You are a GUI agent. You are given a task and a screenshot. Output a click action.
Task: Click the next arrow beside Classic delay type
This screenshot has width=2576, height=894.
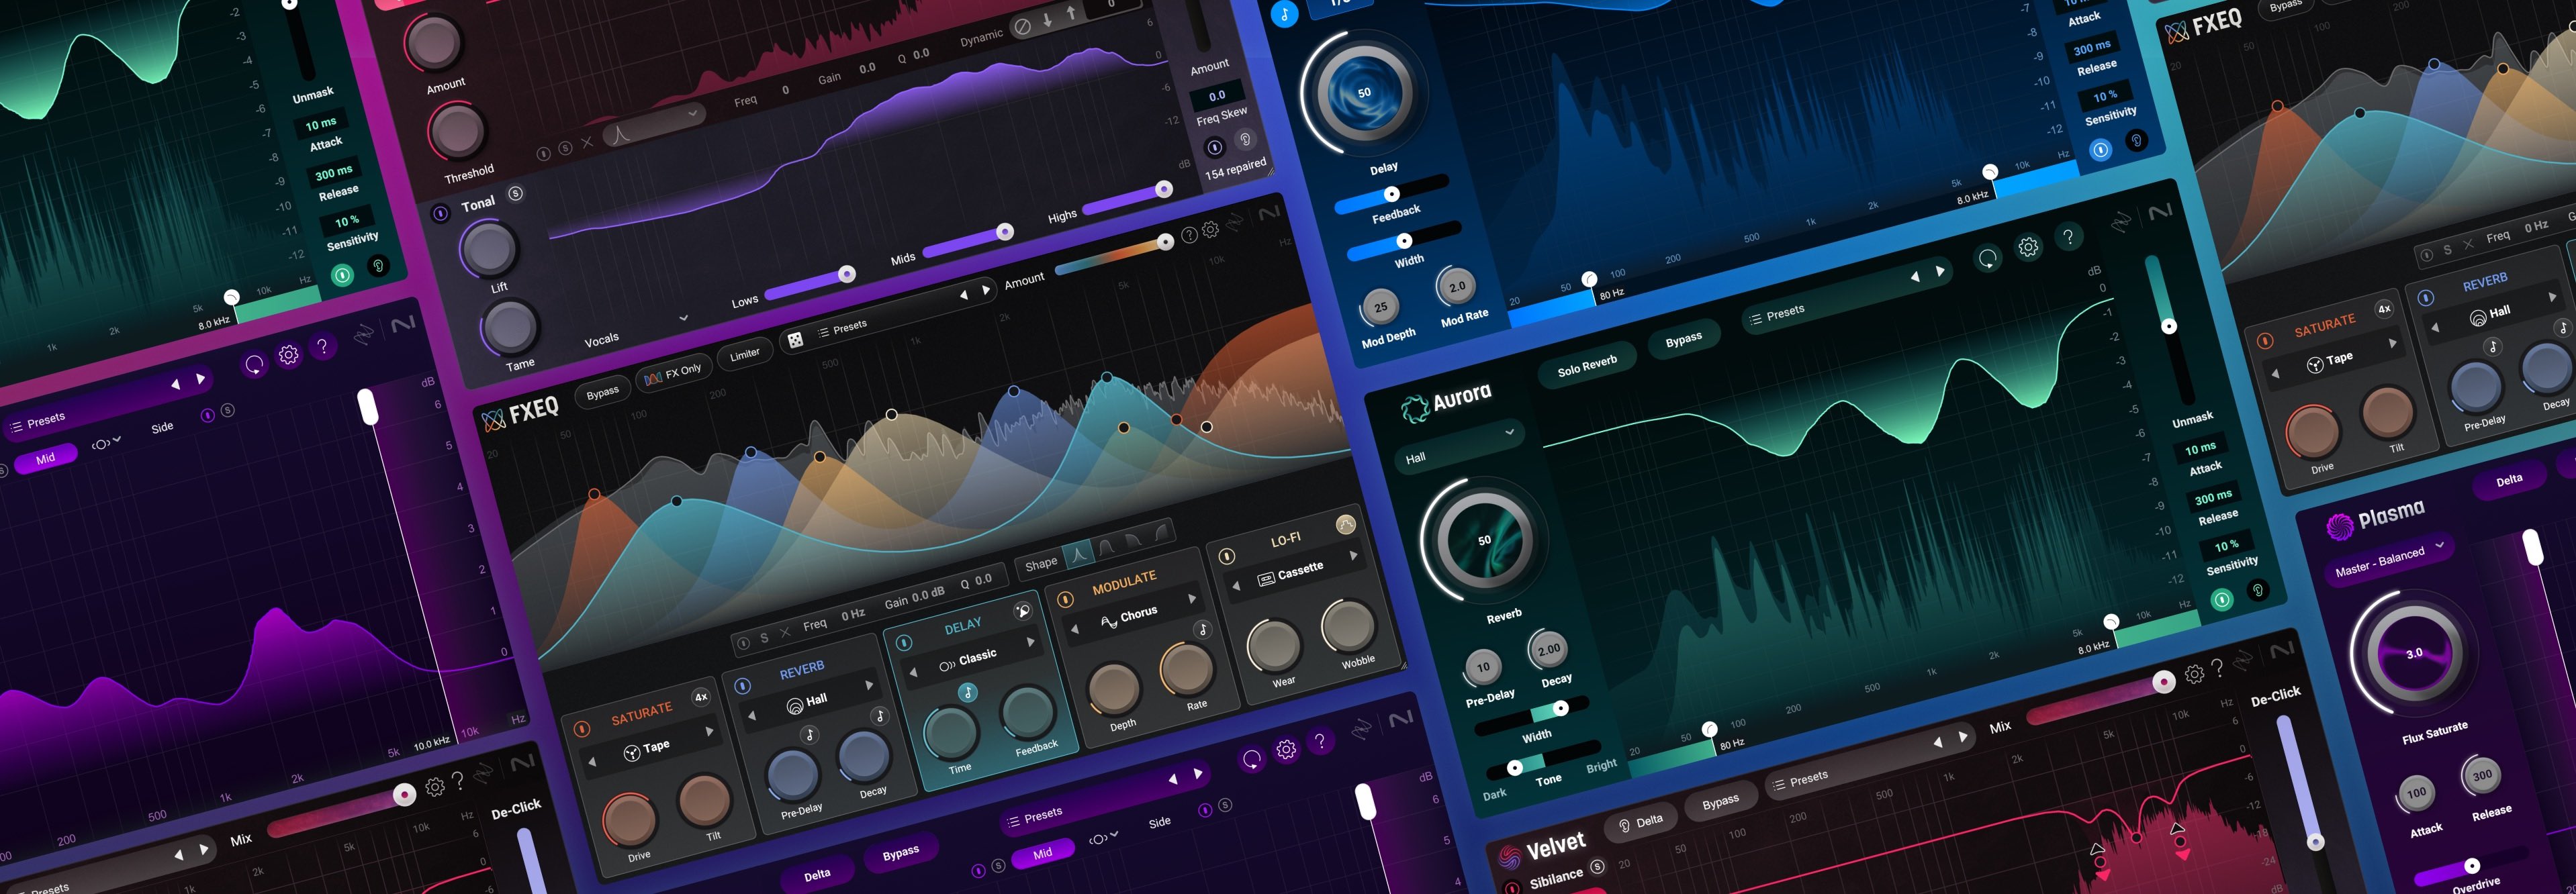click(1030, 641)
